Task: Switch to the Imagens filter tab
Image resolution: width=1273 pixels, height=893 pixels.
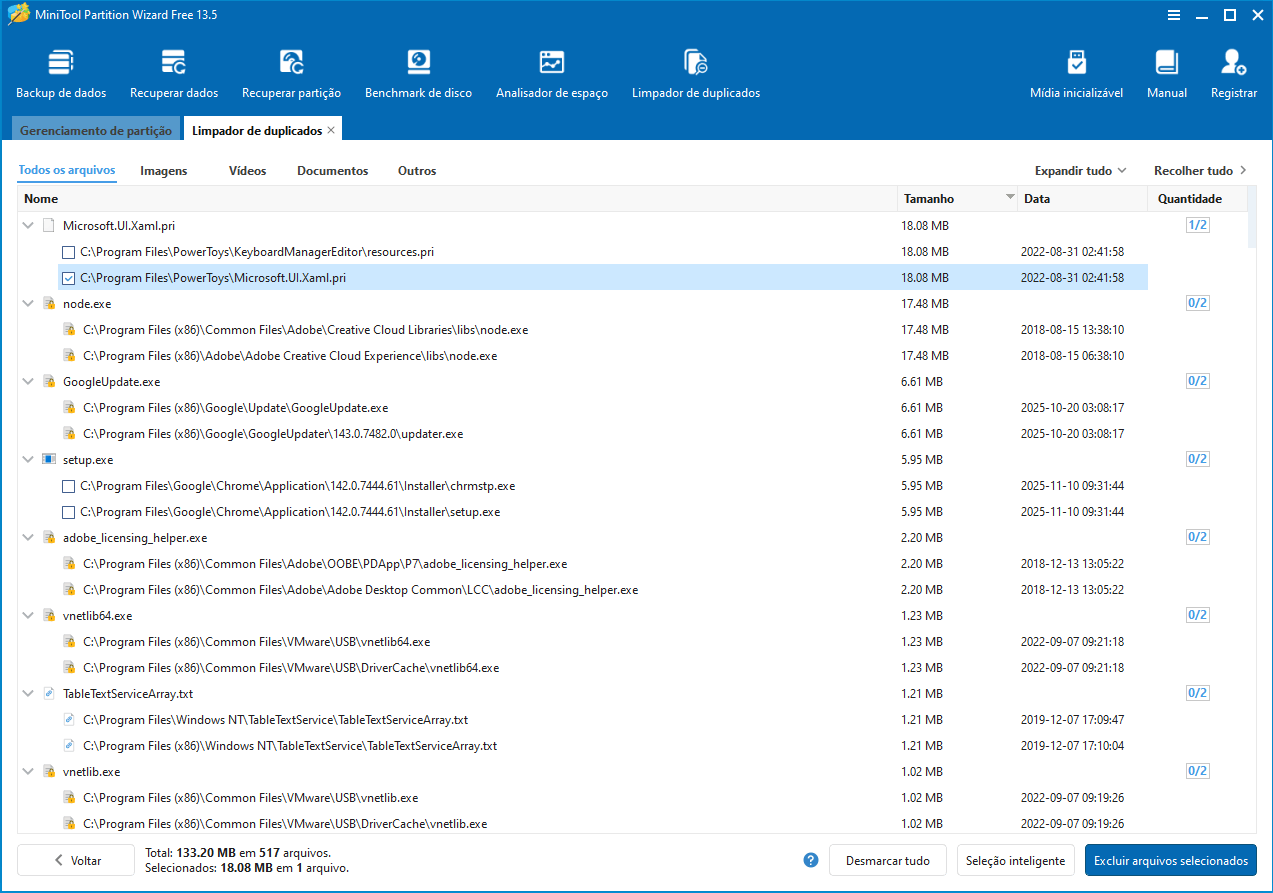Action: coord(164,171)
